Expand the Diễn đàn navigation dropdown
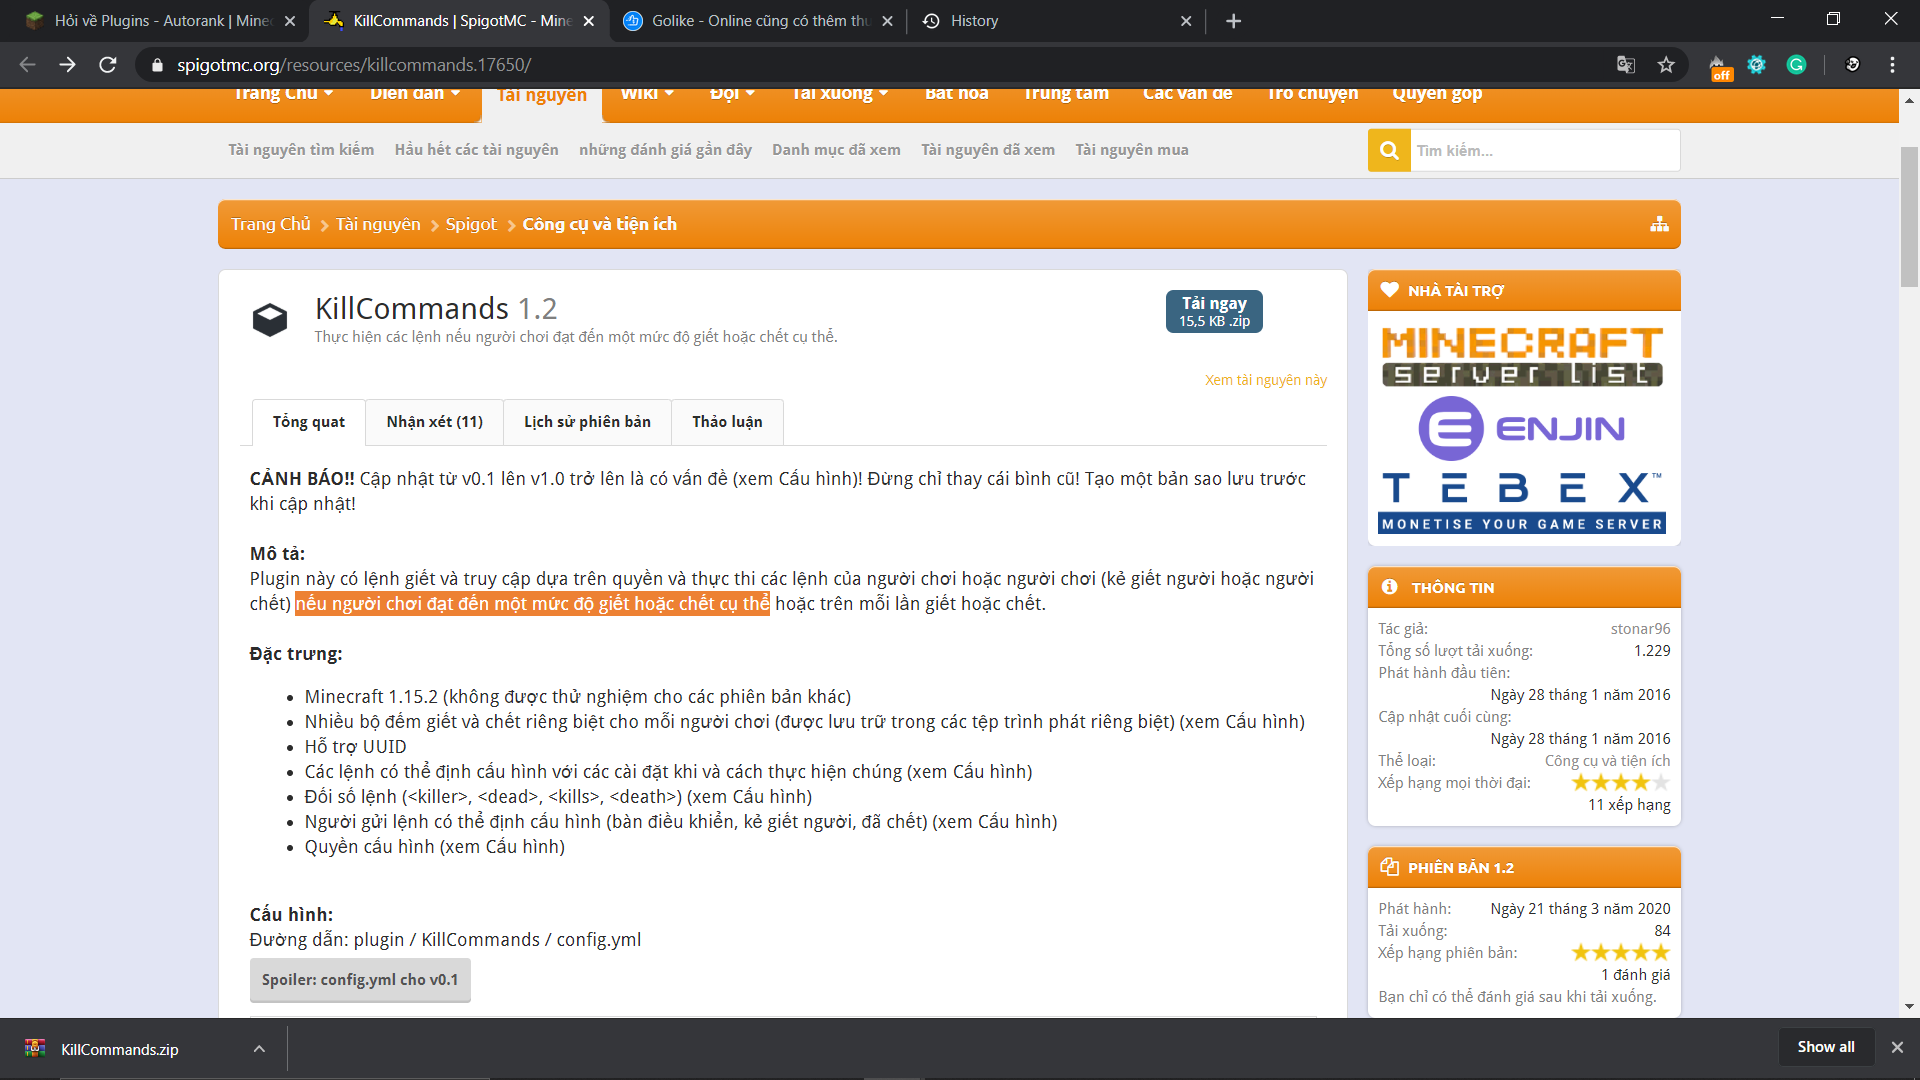The image size is (1920, 1080). pyautogui.click(x=415, y=94)
